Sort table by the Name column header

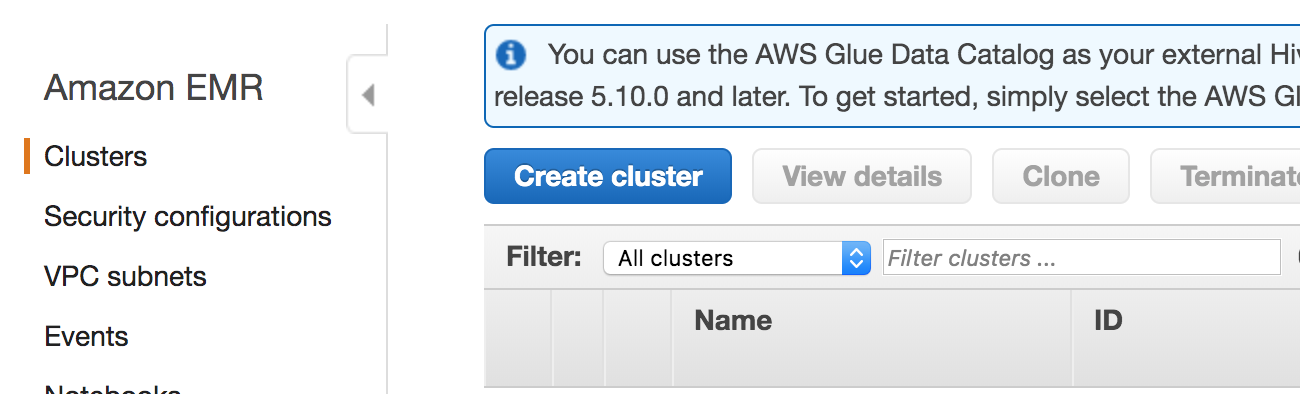click(x=733, y=321)
